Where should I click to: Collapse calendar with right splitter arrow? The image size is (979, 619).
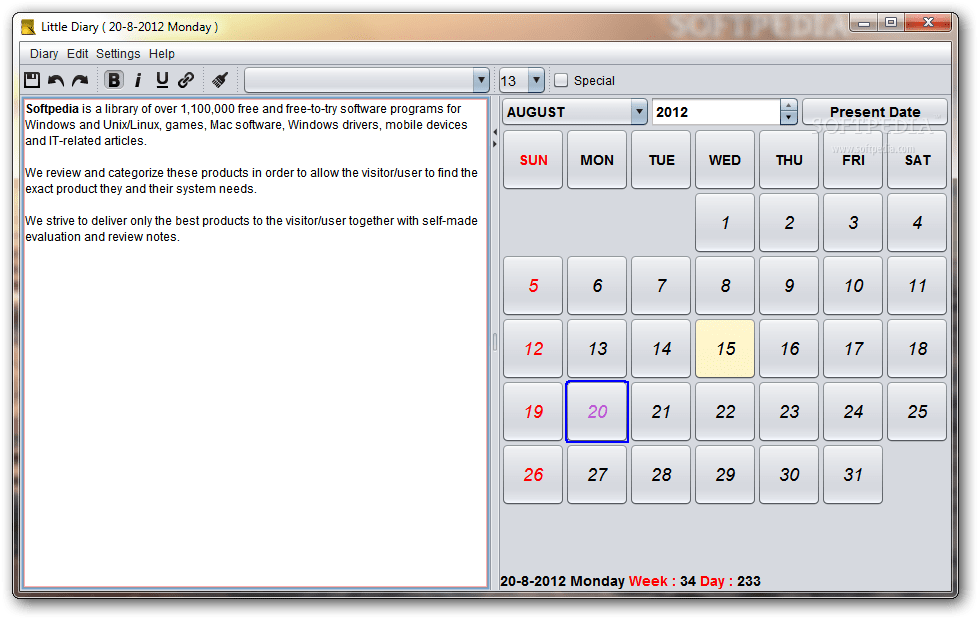494,144
